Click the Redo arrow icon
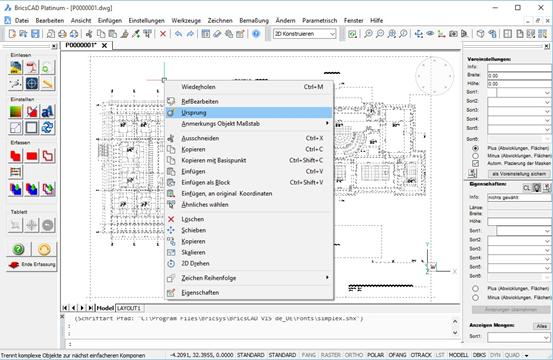 pyautogui.click(x=190, y=34)
